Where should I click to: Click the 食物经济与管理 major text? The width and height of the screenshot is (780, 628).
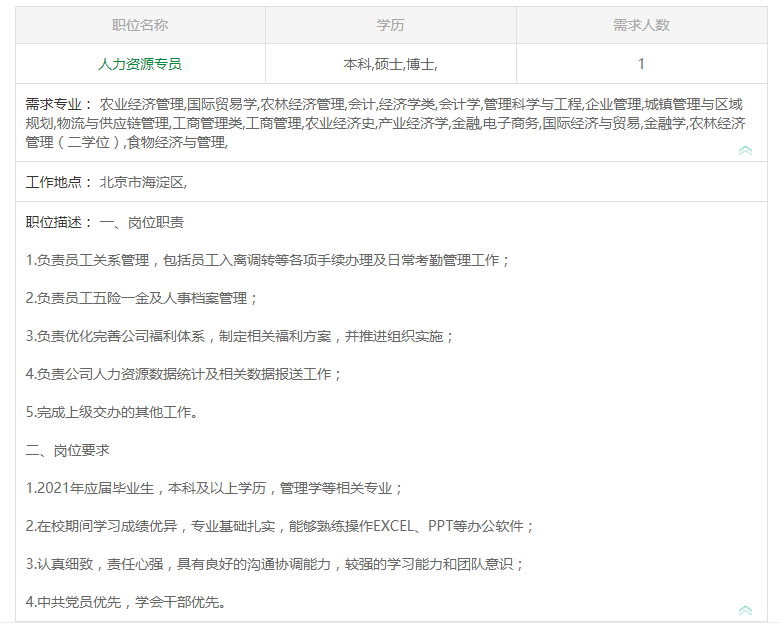coord(177,143)
